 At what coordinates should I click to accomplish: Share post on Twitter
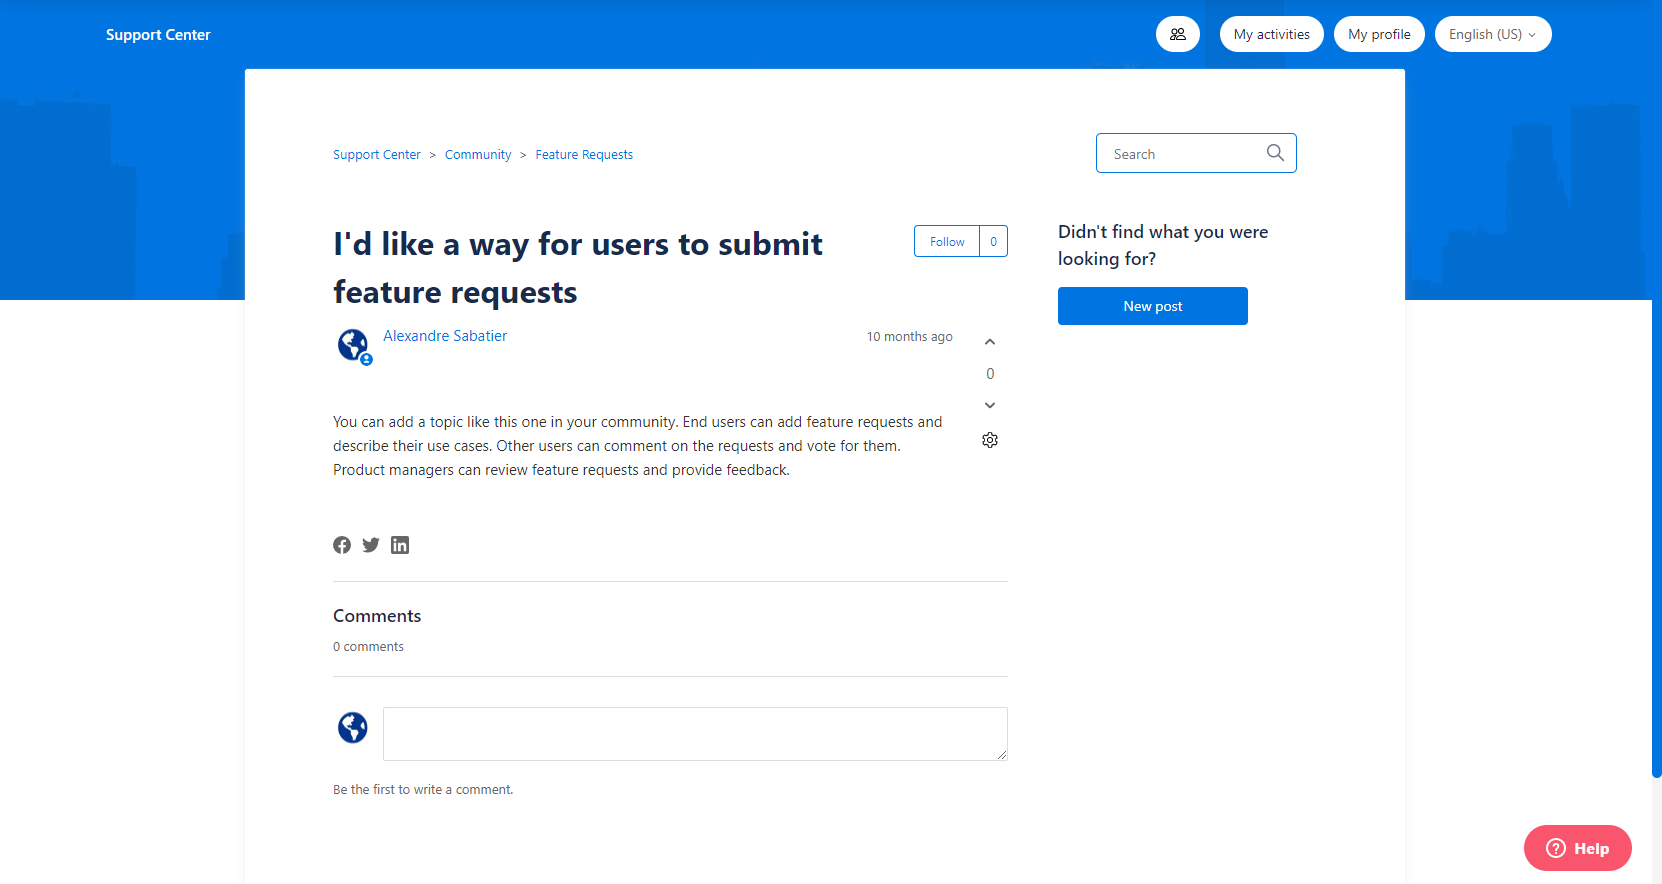371,545
